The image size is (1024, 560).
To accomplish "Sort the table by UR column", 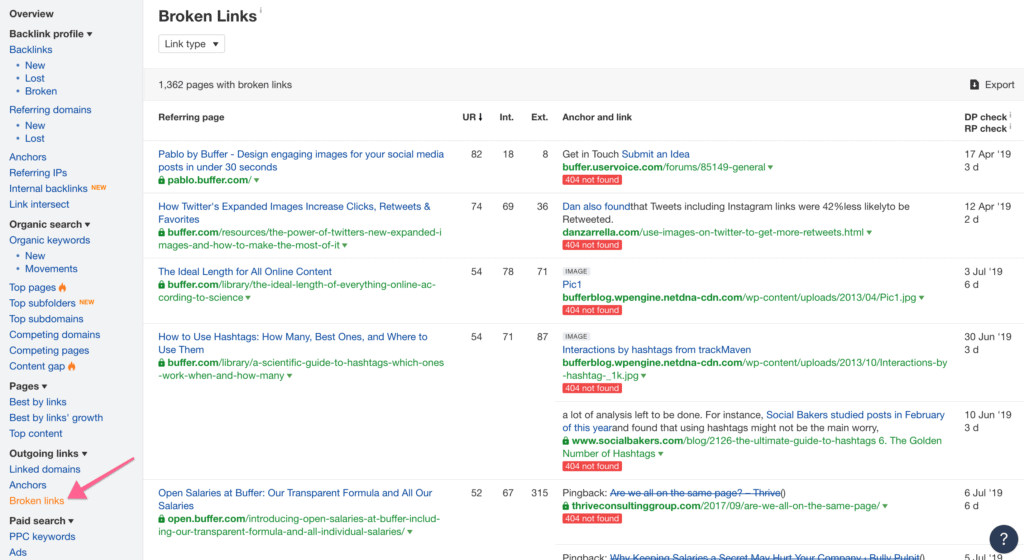I will point(472,117).
